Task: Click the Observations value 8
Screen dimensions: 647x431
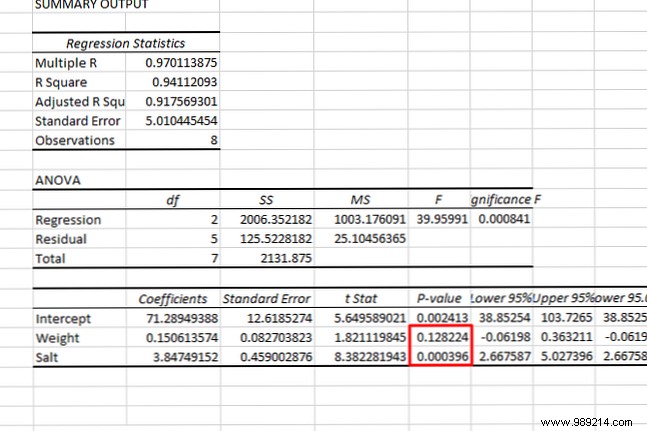Action: click(x=214, y=140)
